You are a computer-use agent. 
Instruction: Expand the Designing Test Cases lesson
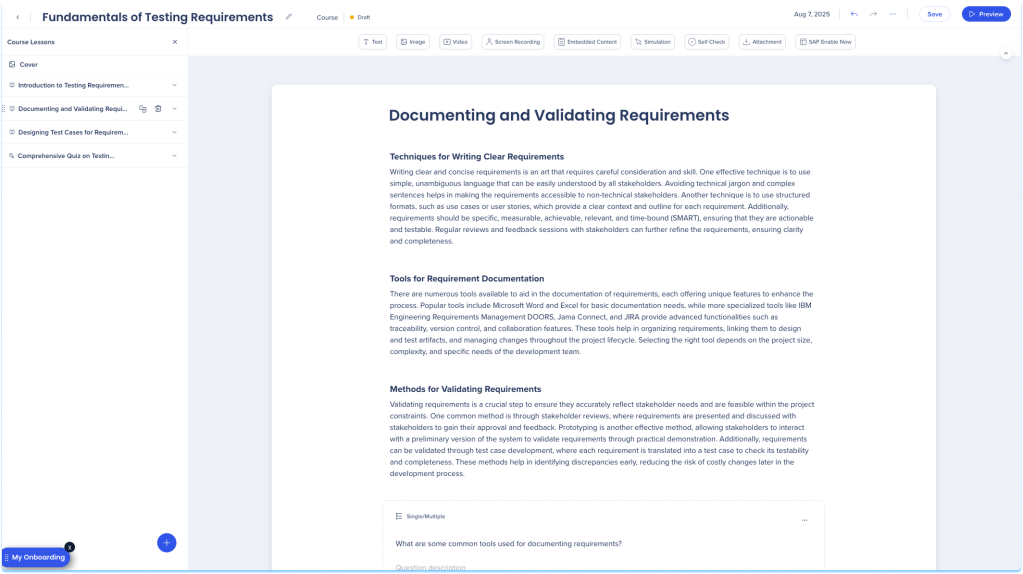(174, 132)
